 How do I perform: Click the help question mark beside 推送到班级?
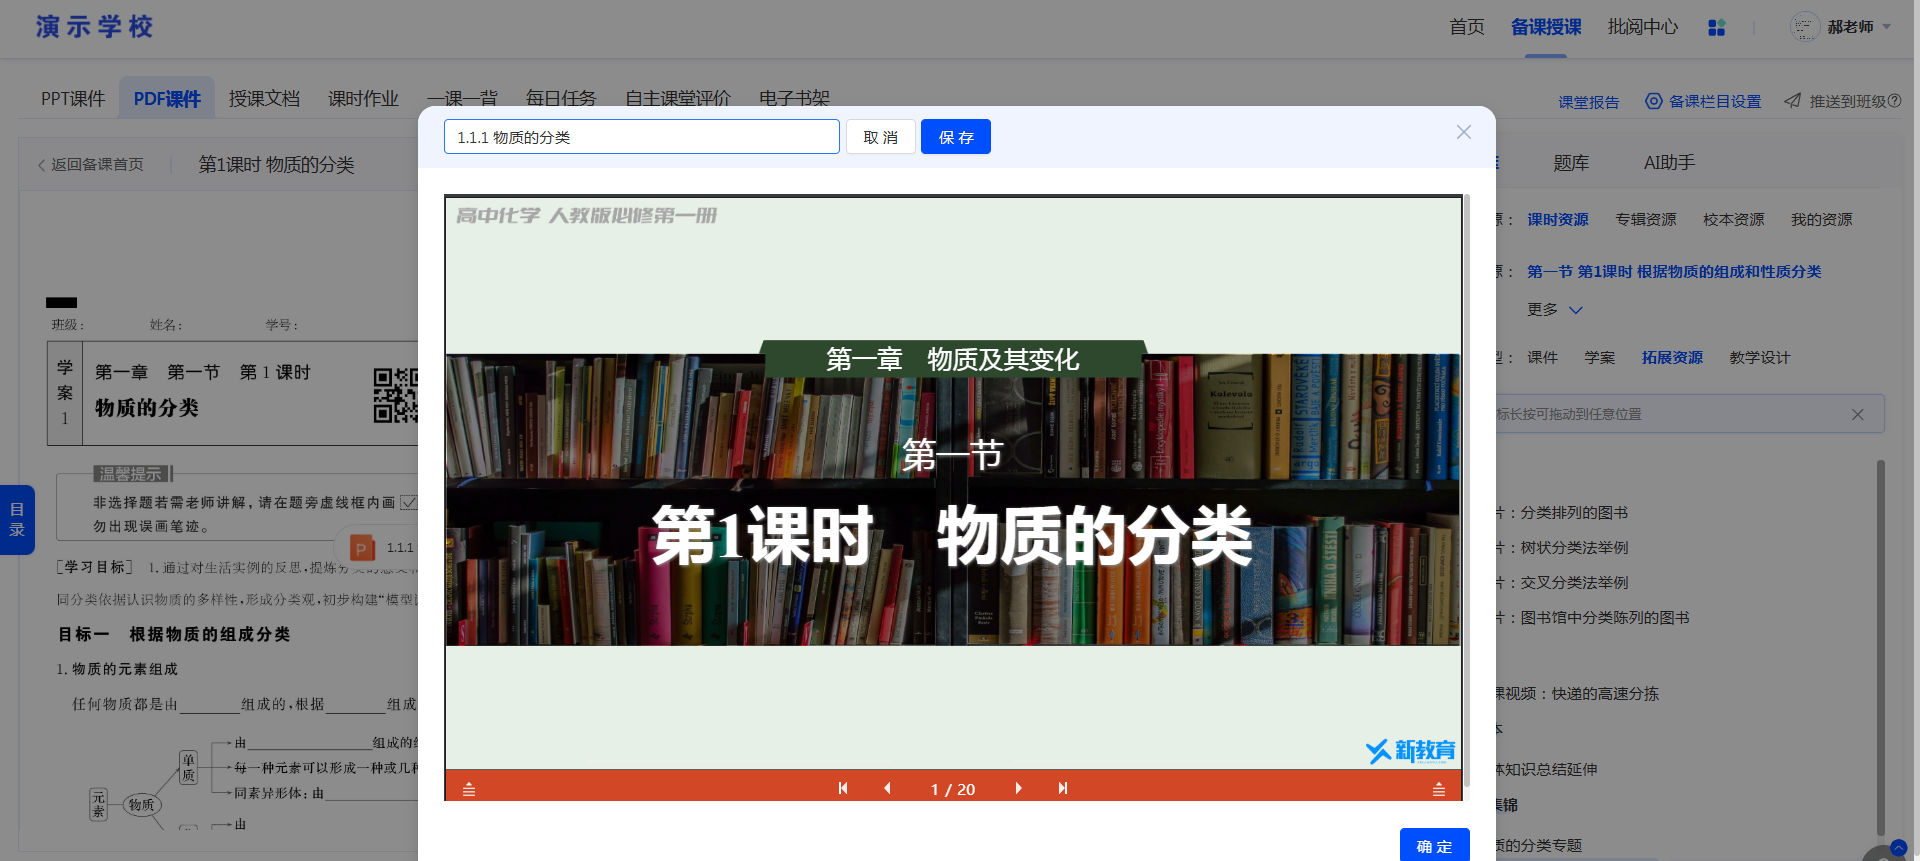[x=1895, y=101]
